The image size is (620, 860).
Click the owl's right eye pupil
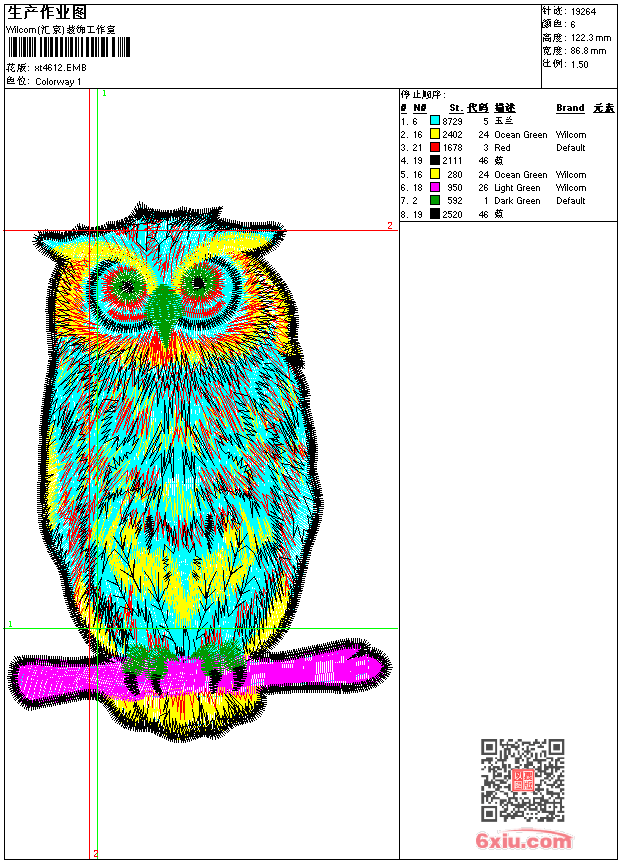click(200, 284)
